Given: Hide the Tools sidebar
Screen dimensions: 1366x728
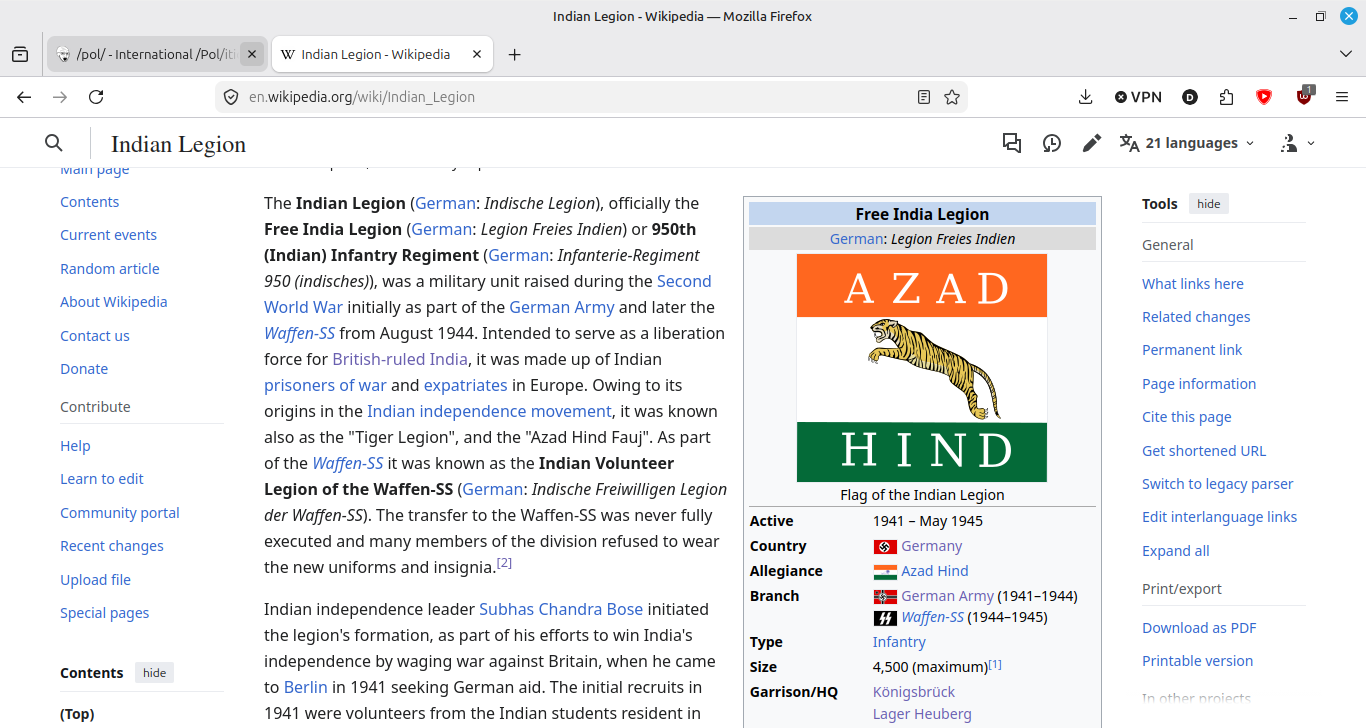Looking at the screenshot, I should coord(1209,204).
